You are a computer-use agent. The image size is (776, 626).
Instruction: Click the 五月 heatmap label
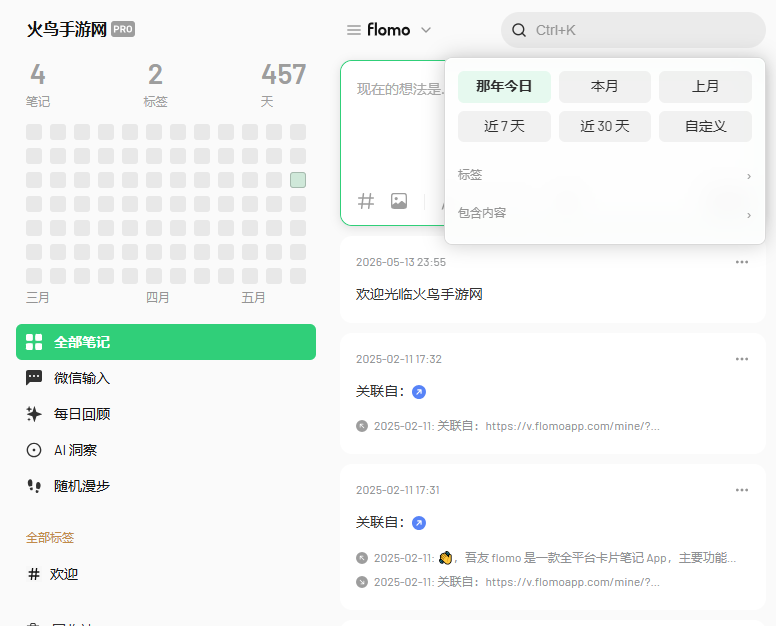[x=253, y=297]
